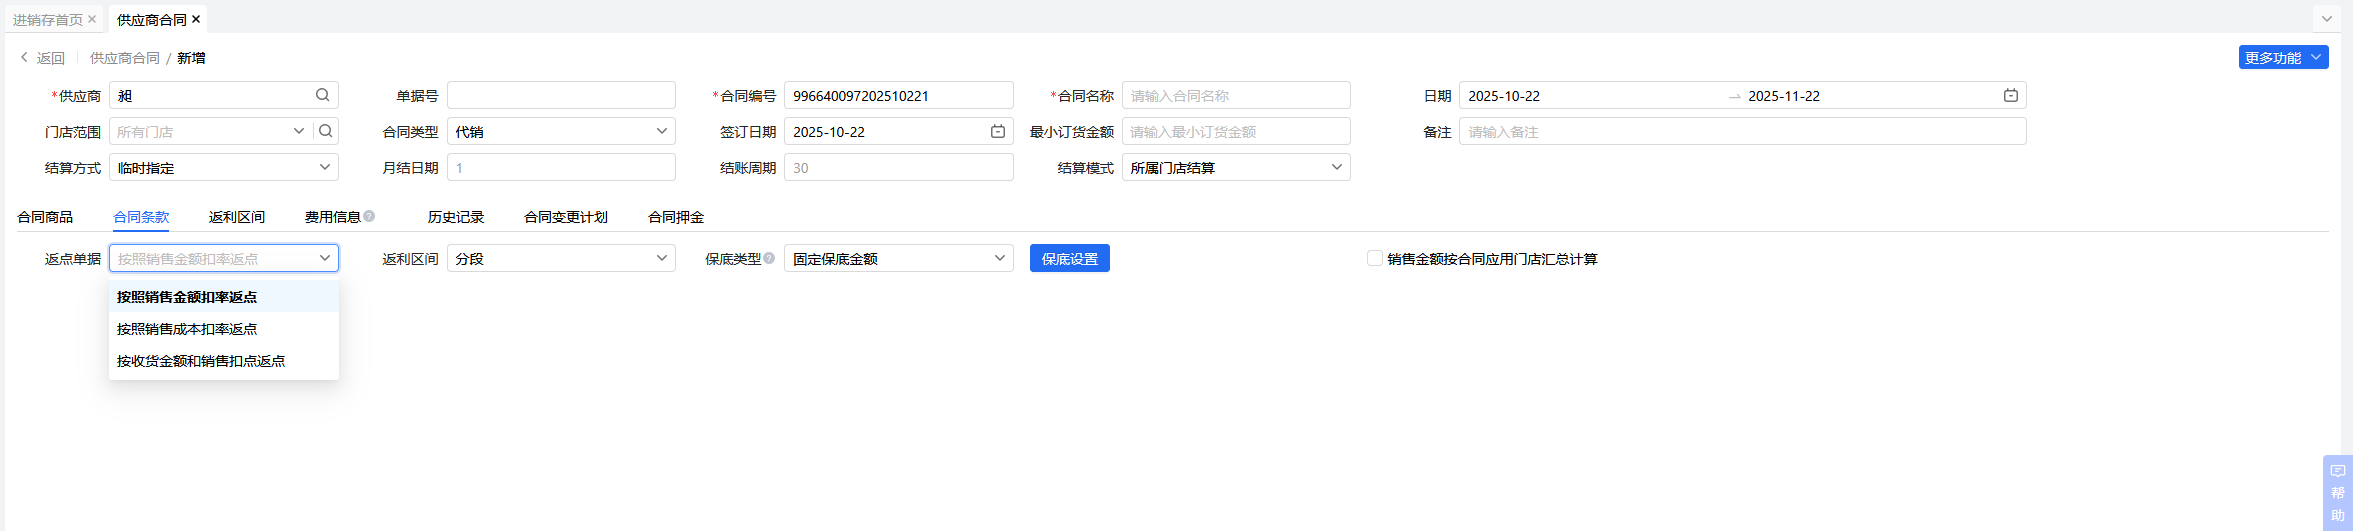Viewport: 2353px width, 531px height.
Task: Open the date range calendar icon
Action: pyautogui.click(x=2010, y=95)
